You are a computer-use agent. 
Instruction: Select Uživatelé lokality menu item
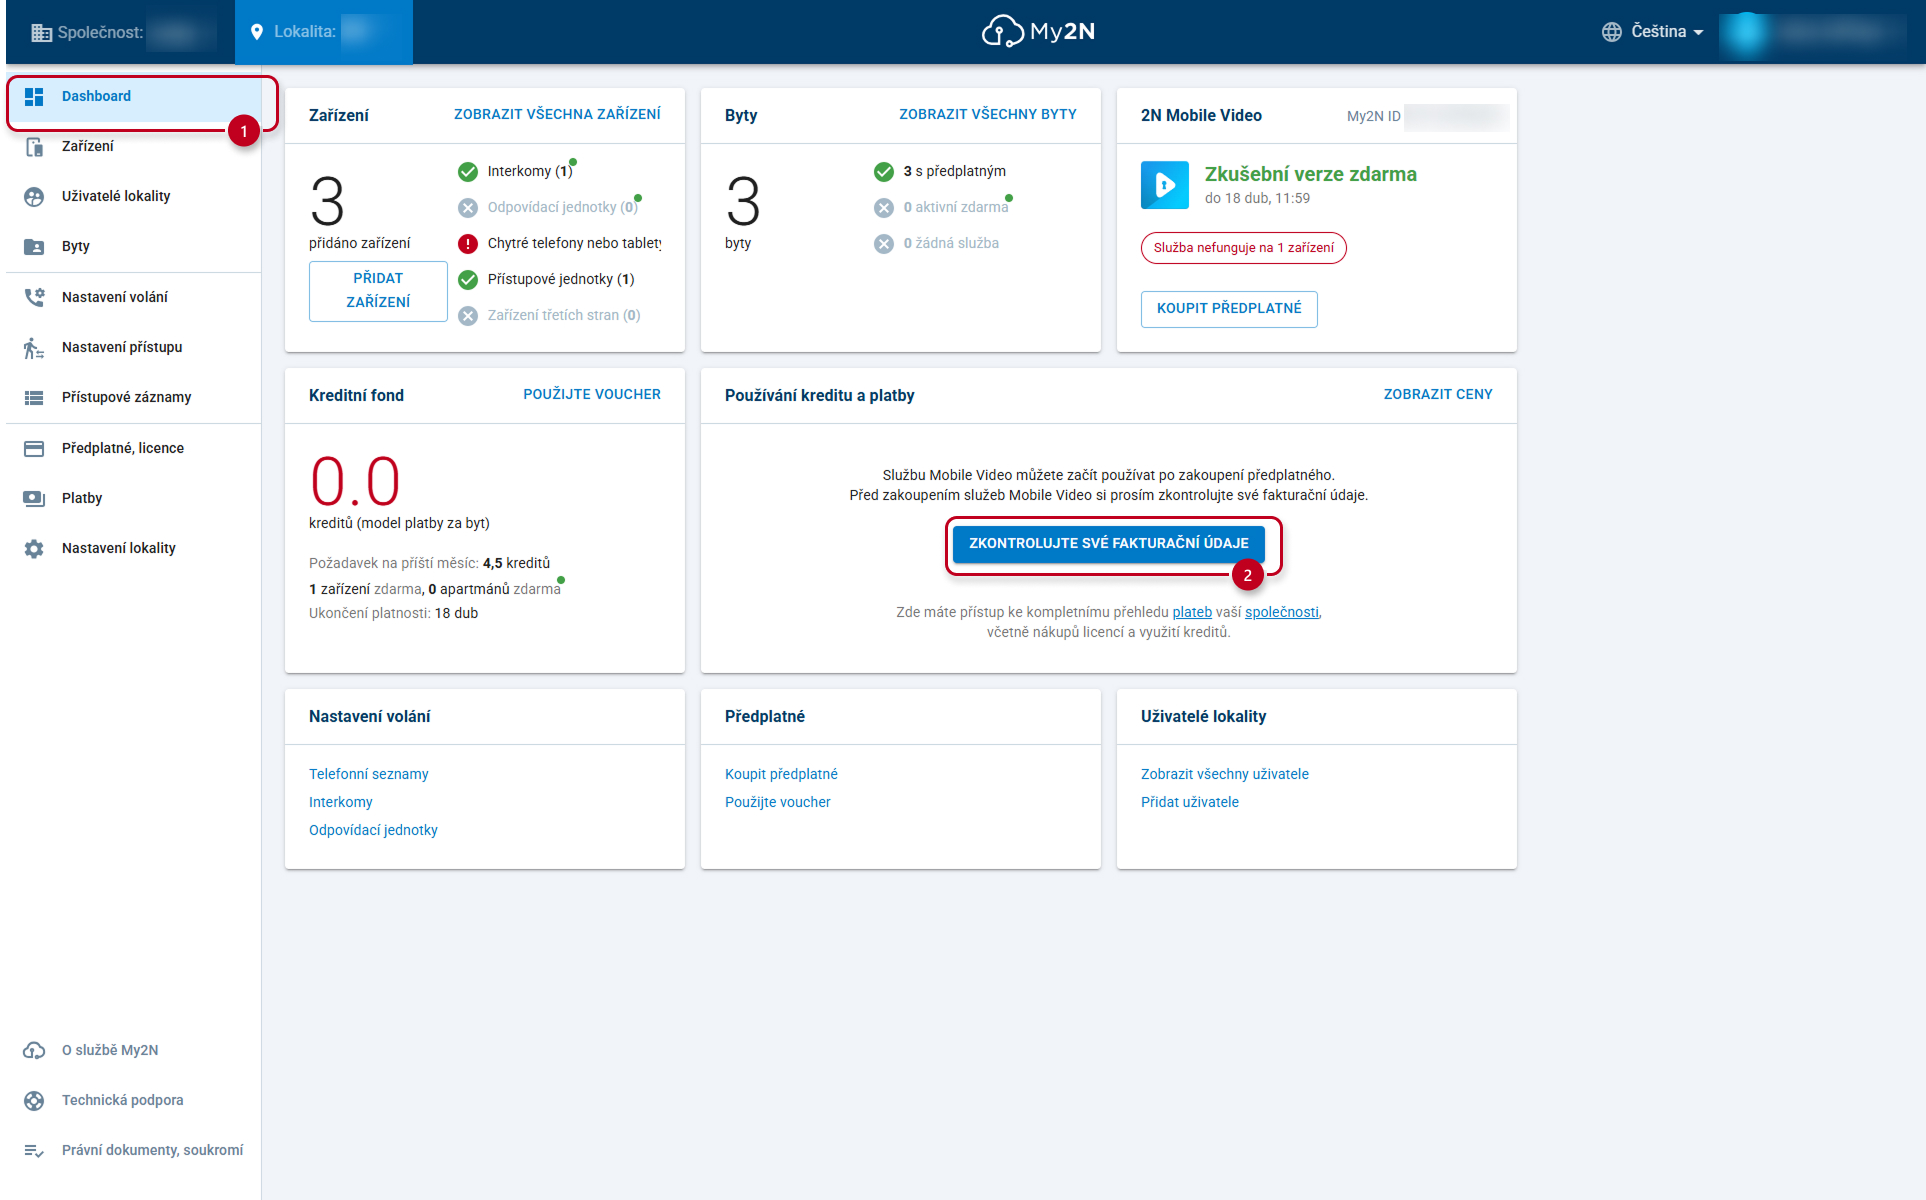(134, 196)
